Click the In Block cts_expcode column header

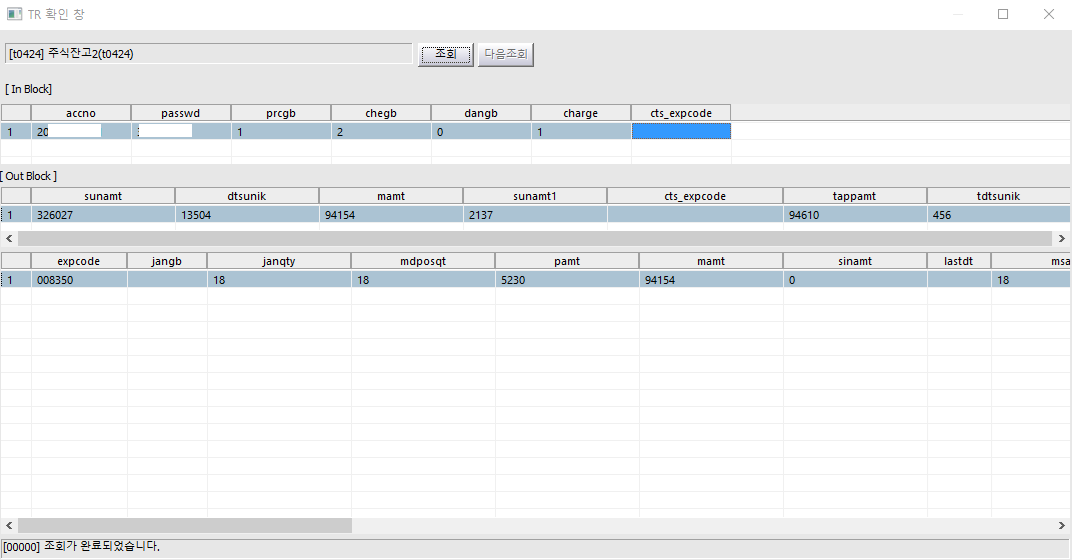[x=681, y=113]
